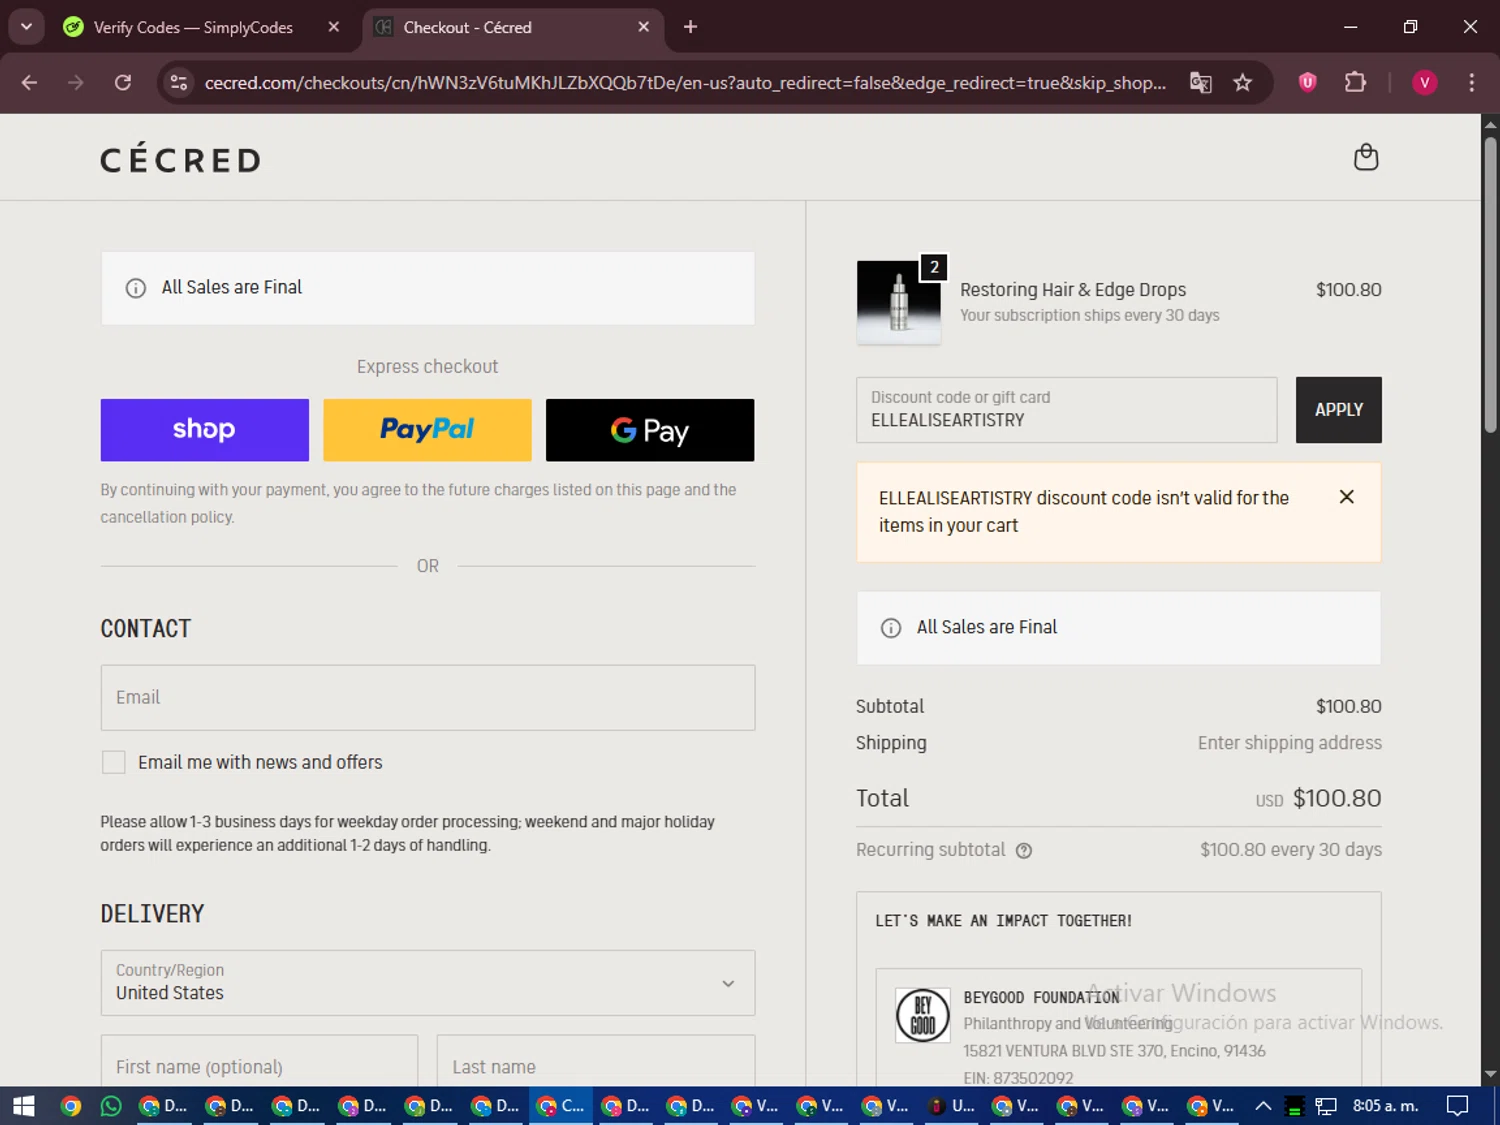Dismiss the invalid discount code message
This screenshot has height=1125, width=1500.
1346,497
